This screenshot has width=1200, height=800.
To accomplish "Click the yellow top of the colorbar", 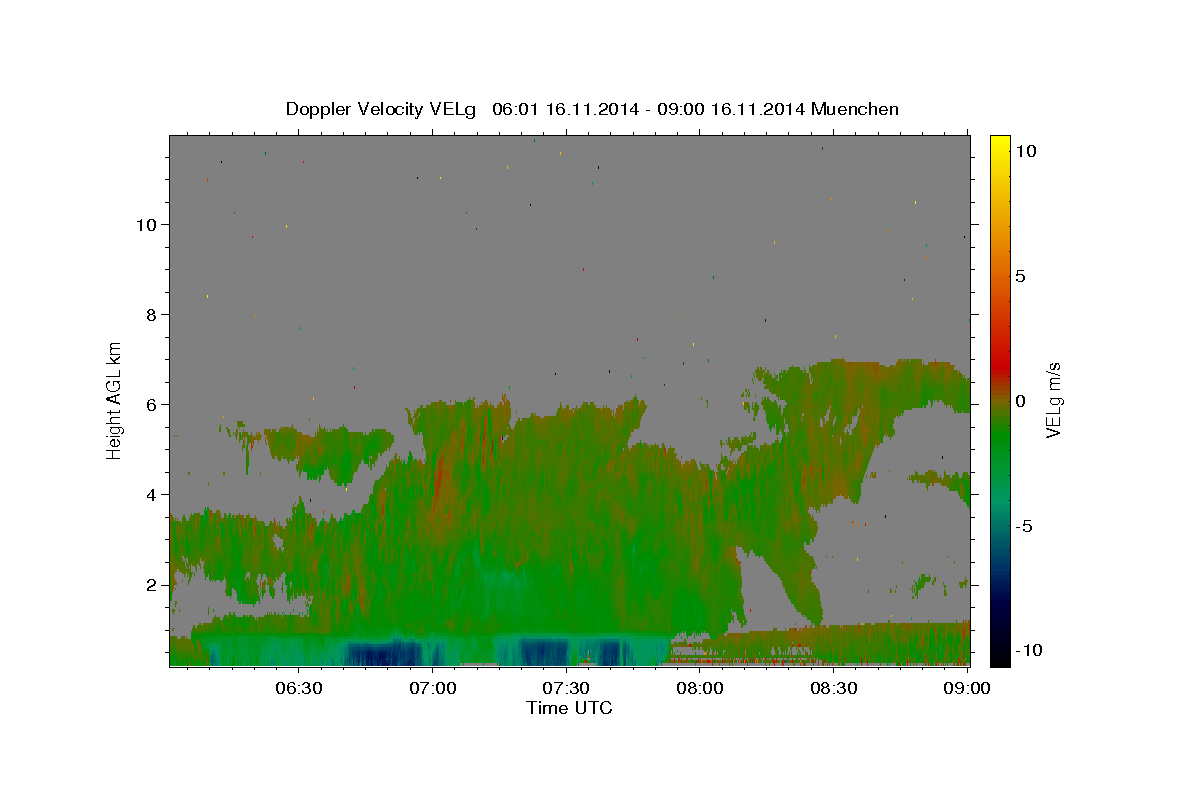I will tap(1000, 145).
